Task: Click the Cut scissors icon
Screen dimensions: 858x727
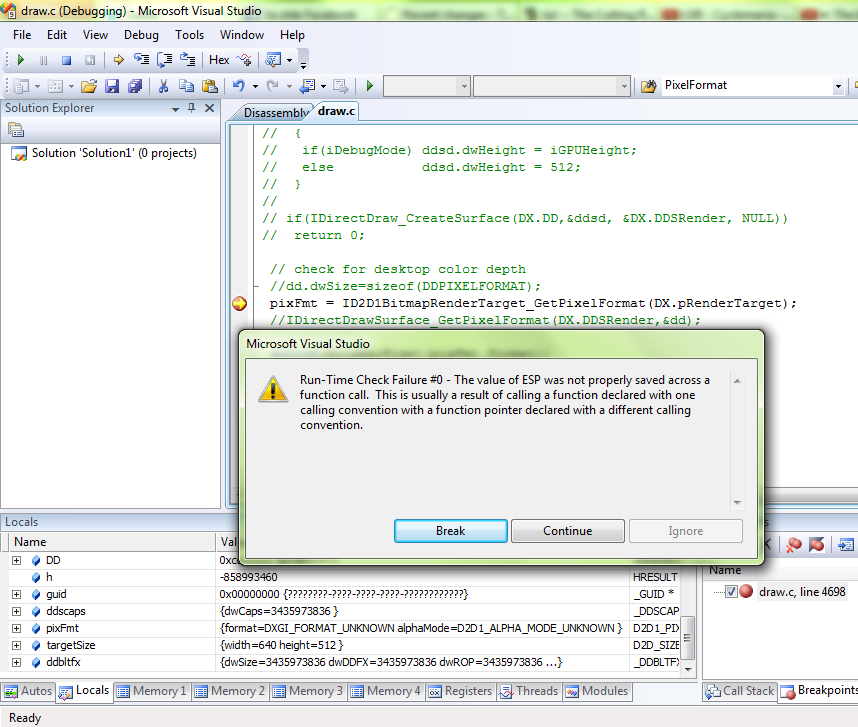Action: pyautogui.click(x=163, y=86)
